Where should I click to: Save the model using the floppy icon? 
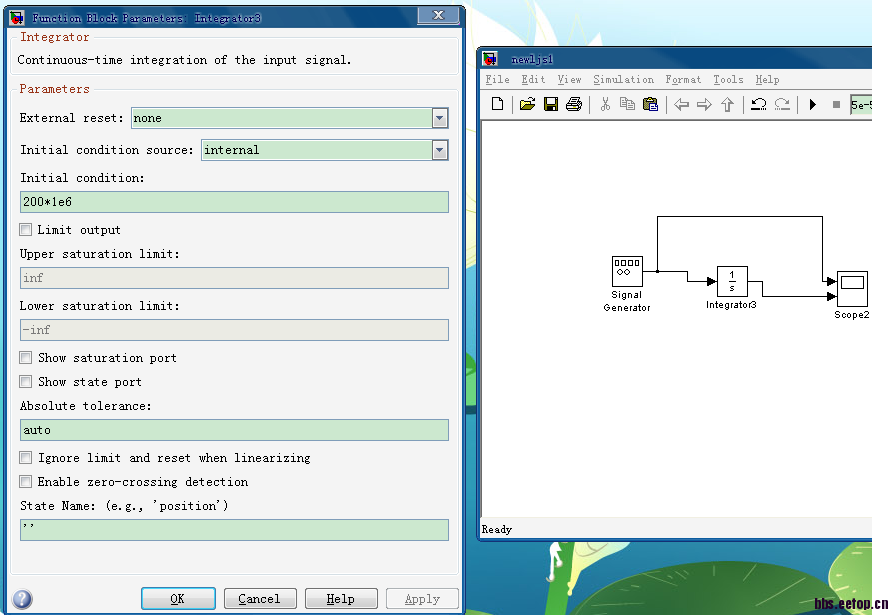tap(550, 104)
